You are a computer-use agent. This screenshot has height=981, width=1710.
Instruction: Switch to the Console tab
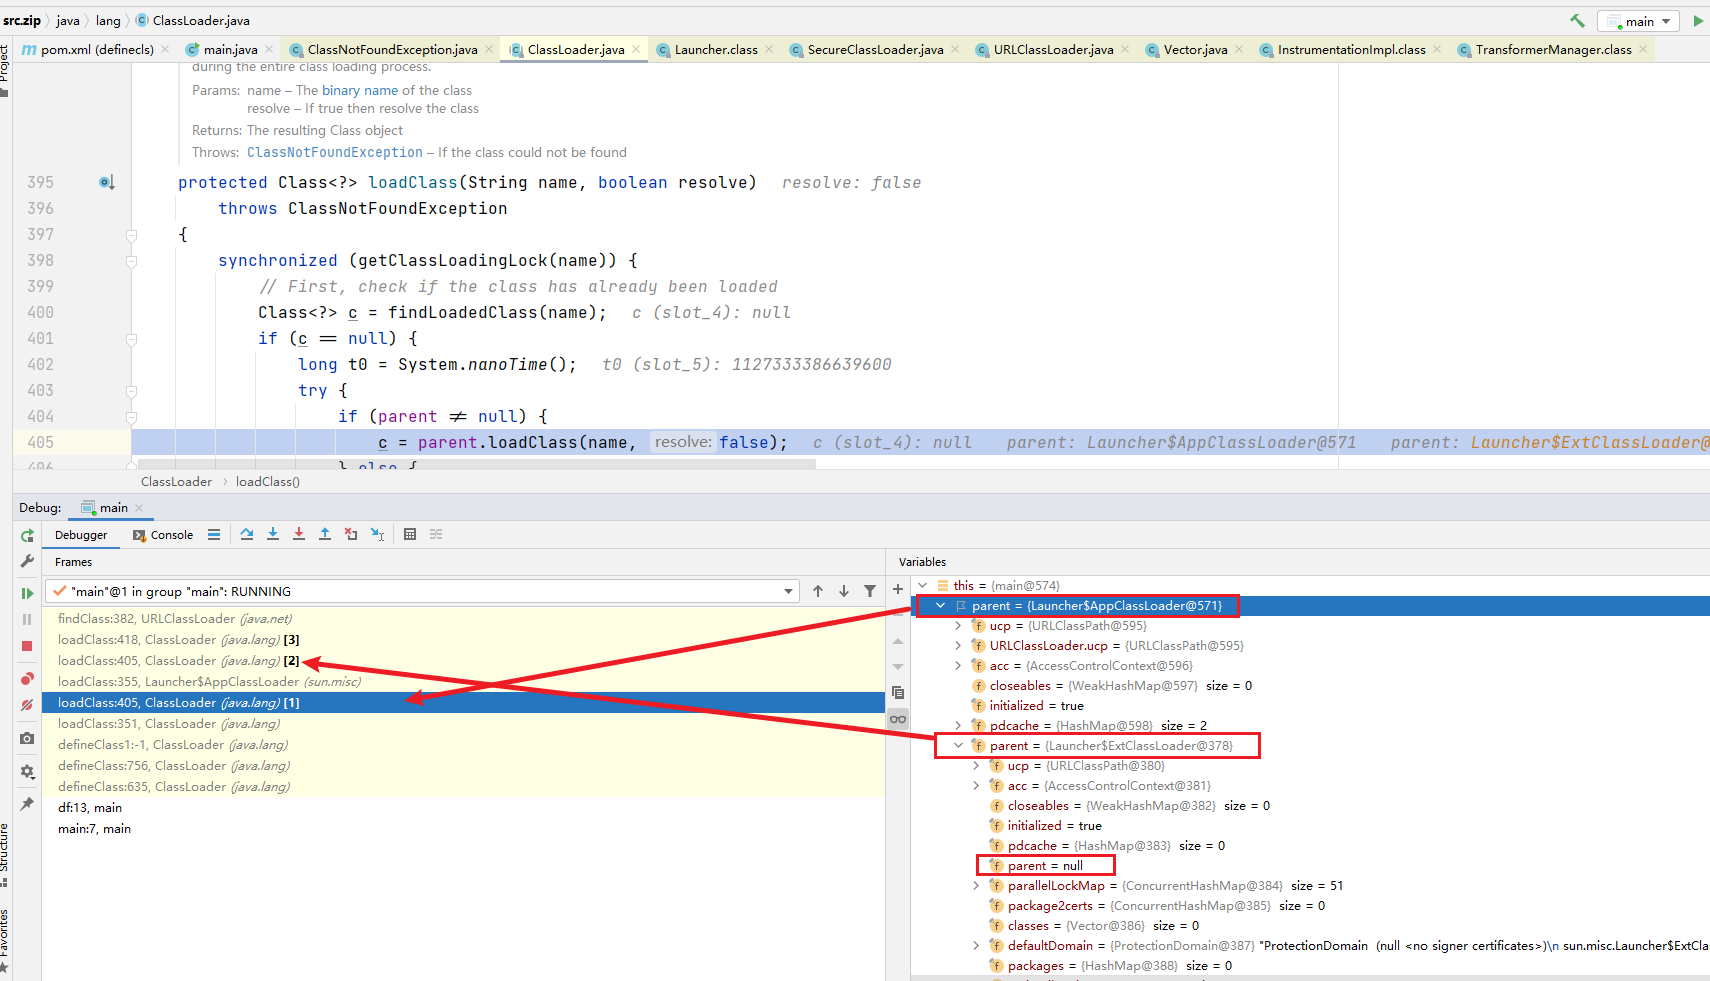163,535
